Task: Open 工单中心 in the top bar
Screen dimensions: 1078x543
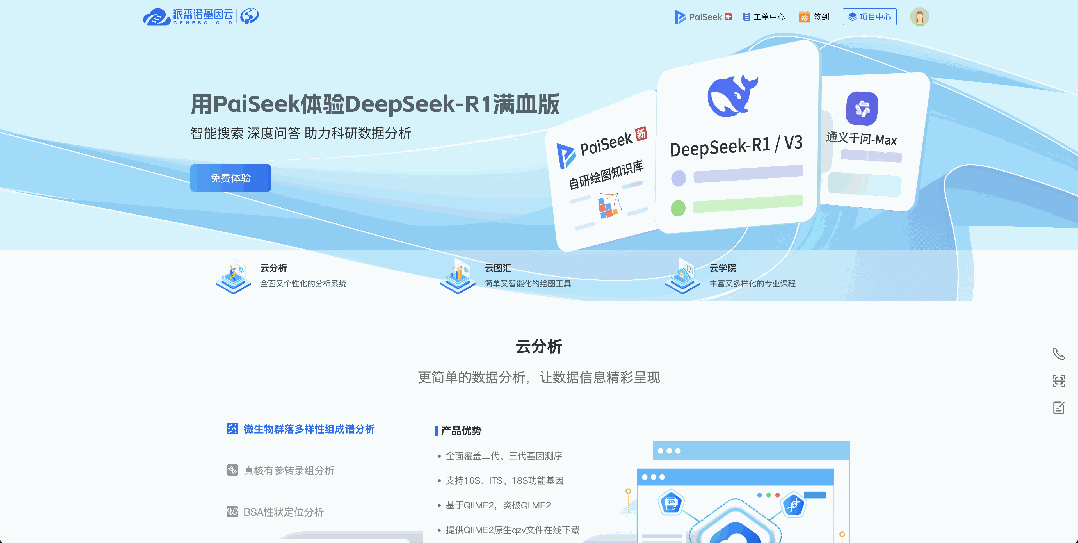Action: pyautogui.click(x=764, y=17)
